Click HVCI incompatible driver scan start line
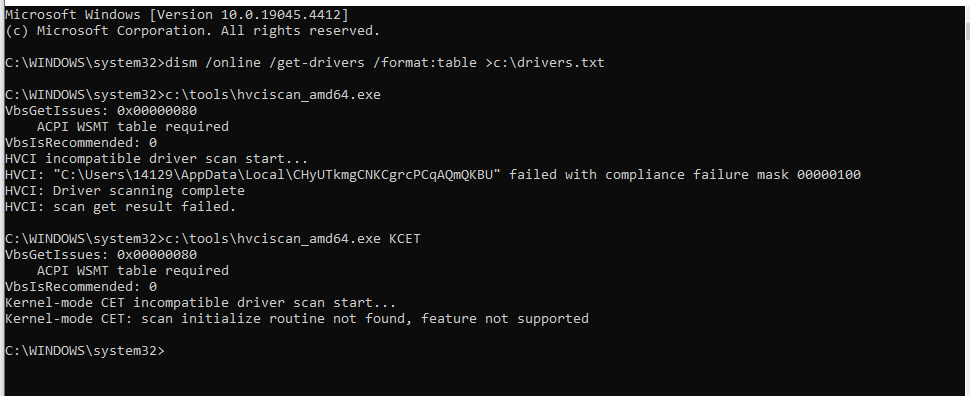Image resolution: width=970 pixels, height=396 pixels. click(x=157, y=158)
